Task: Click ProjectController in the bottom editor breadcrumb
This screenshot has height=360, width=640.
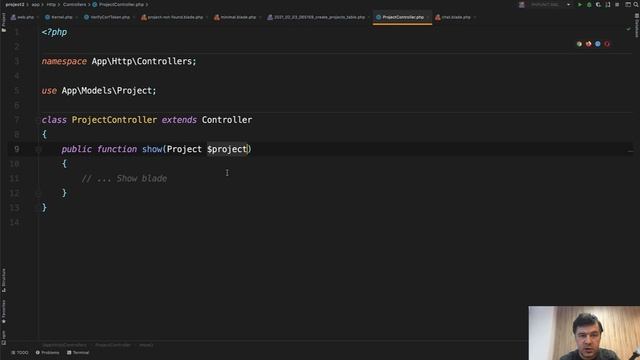Action: (113, 345)
